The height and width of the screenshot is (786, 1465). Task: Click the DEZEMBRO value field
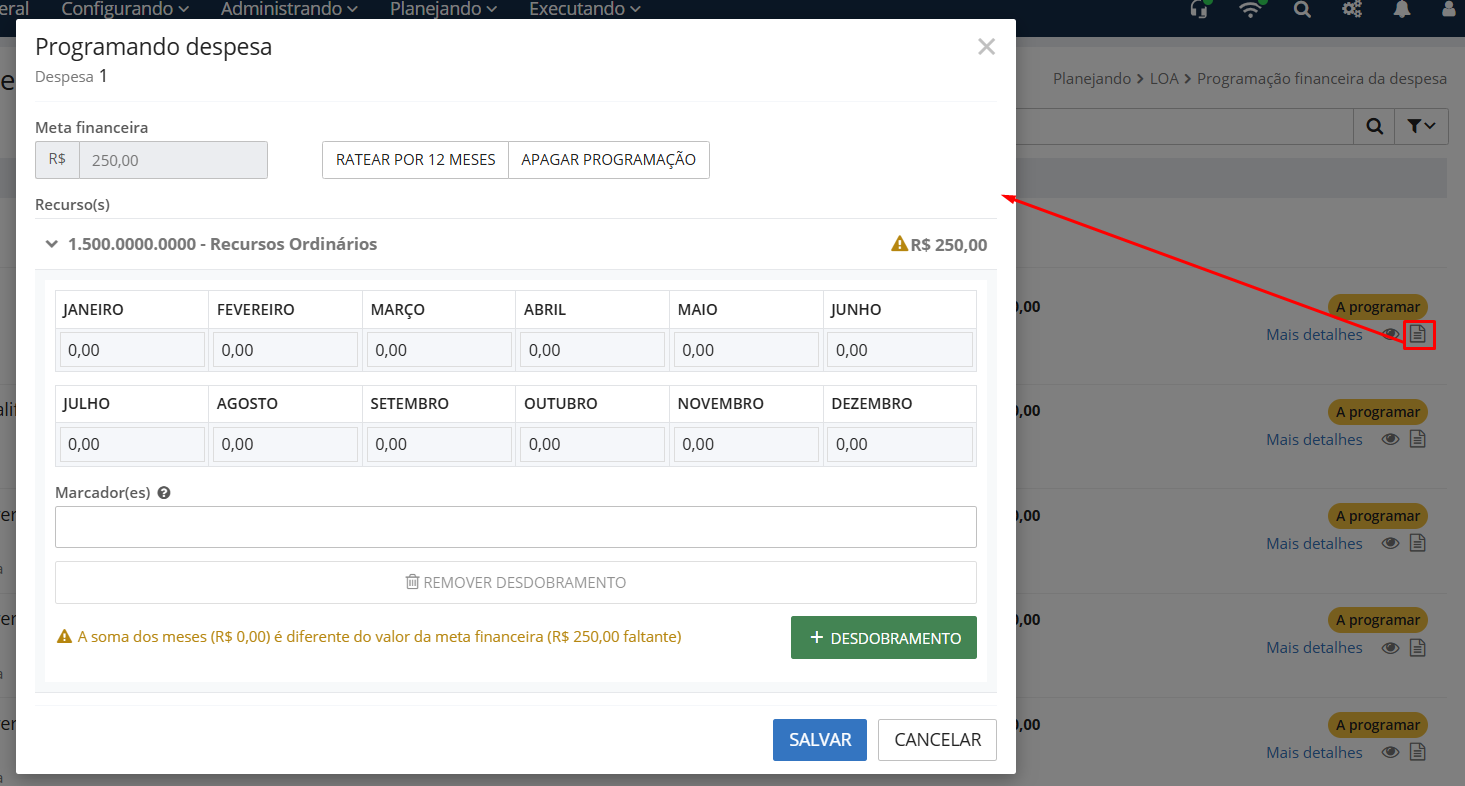[900, 444]
